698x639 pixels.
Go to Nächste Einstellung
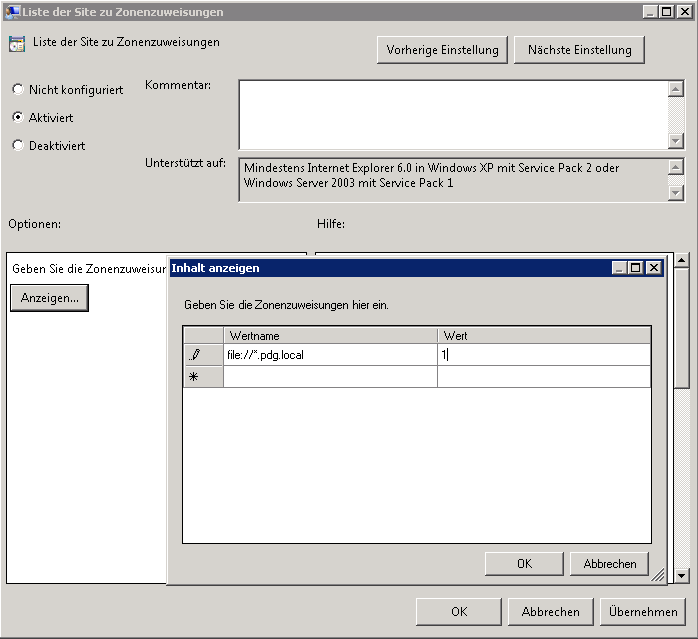point(579,50)
